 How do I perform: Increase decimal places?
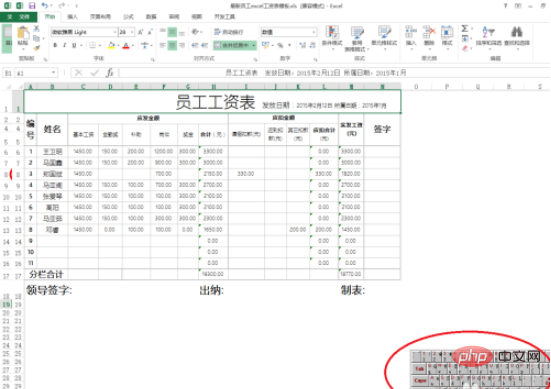(302, 45)
